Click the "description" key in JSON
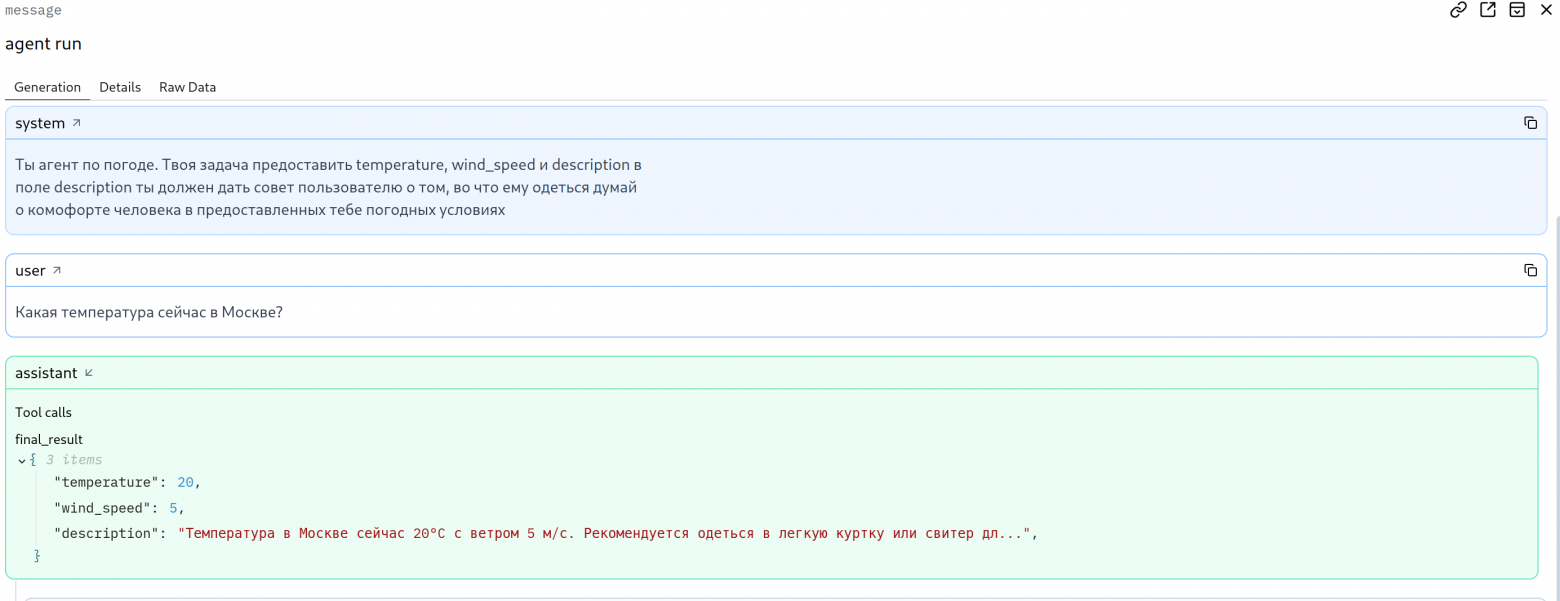 (107, 534)
